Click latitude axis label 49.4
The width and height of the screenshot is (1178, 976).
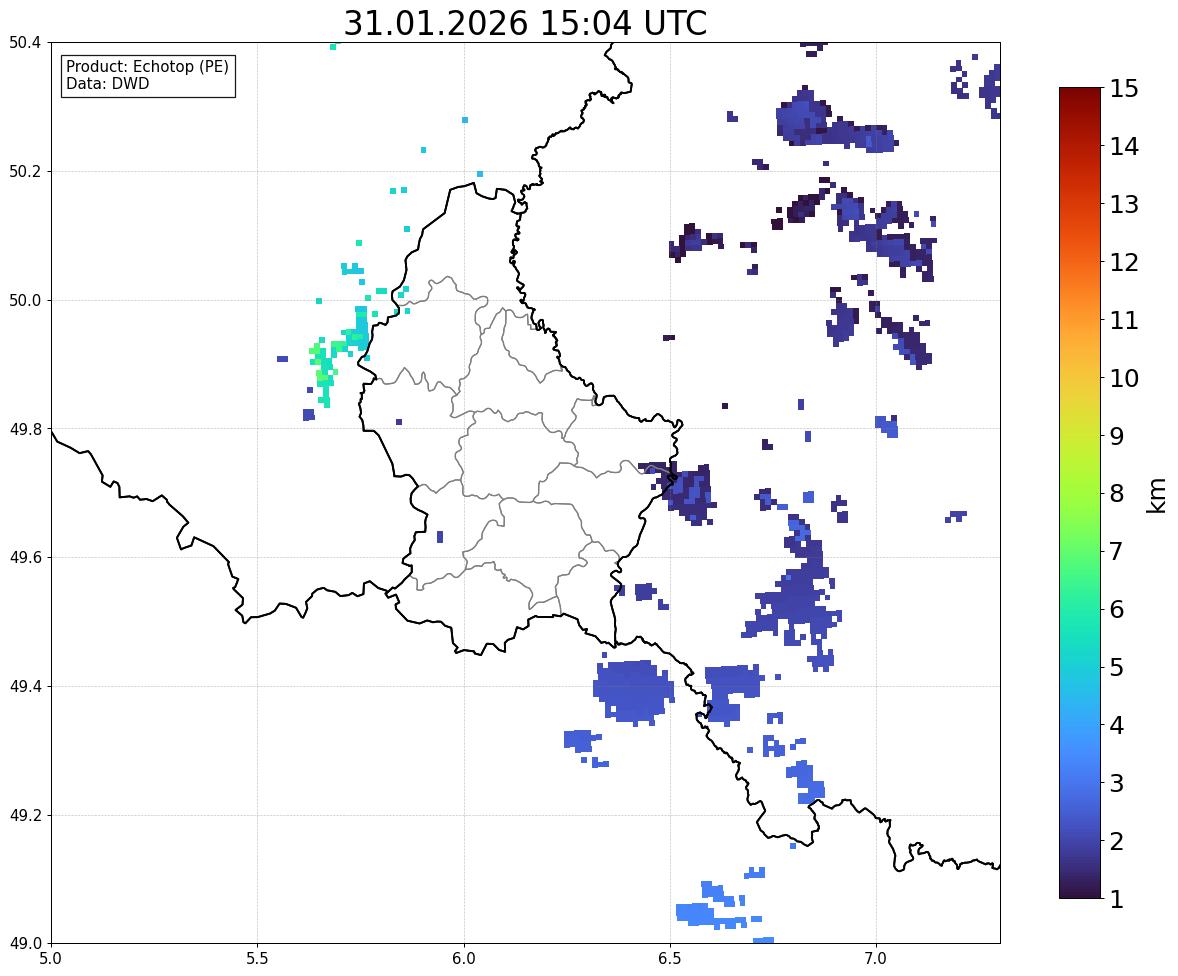pyautogui.click(x=25, y=687)
